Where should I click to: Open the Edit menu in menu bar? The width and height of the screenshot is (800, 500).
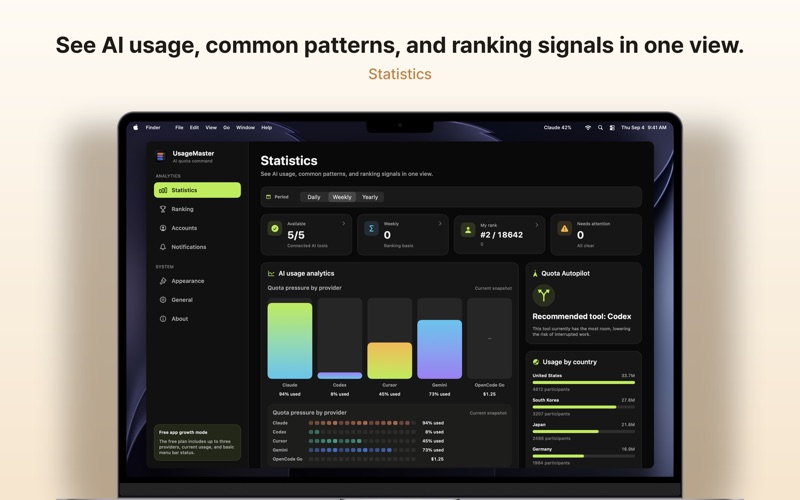pyautogui.click(x=194, y=128)
